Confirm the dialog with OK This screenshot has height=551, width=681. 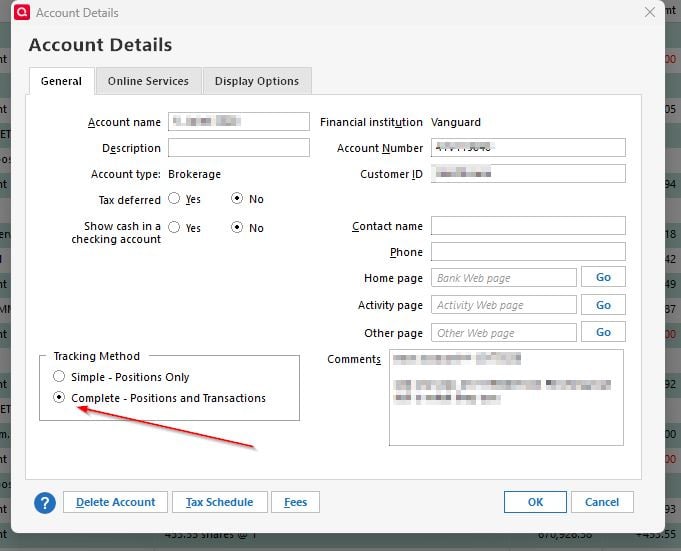point(535,502)
